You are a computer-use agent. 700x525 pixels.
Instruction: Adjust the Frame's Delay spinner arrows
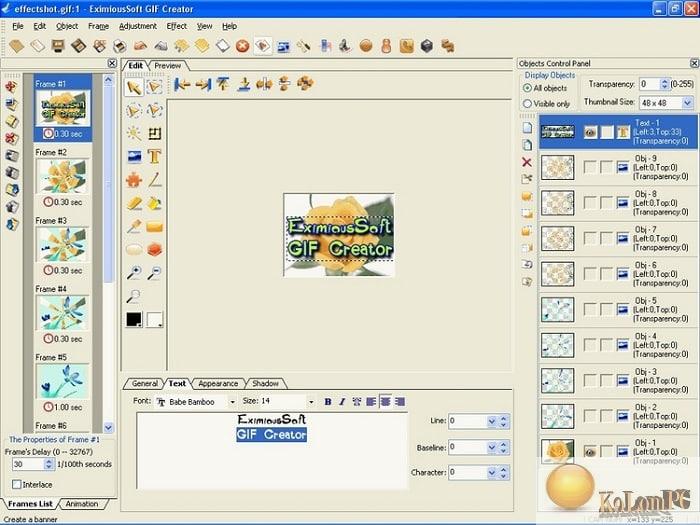pos(49,464)
